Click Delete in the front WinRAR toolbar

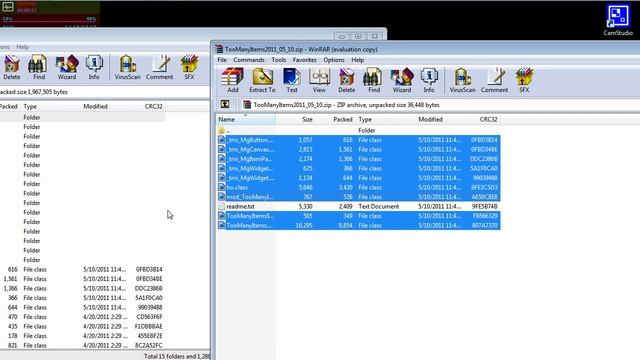pyautogui.click(x=347, y=80)
